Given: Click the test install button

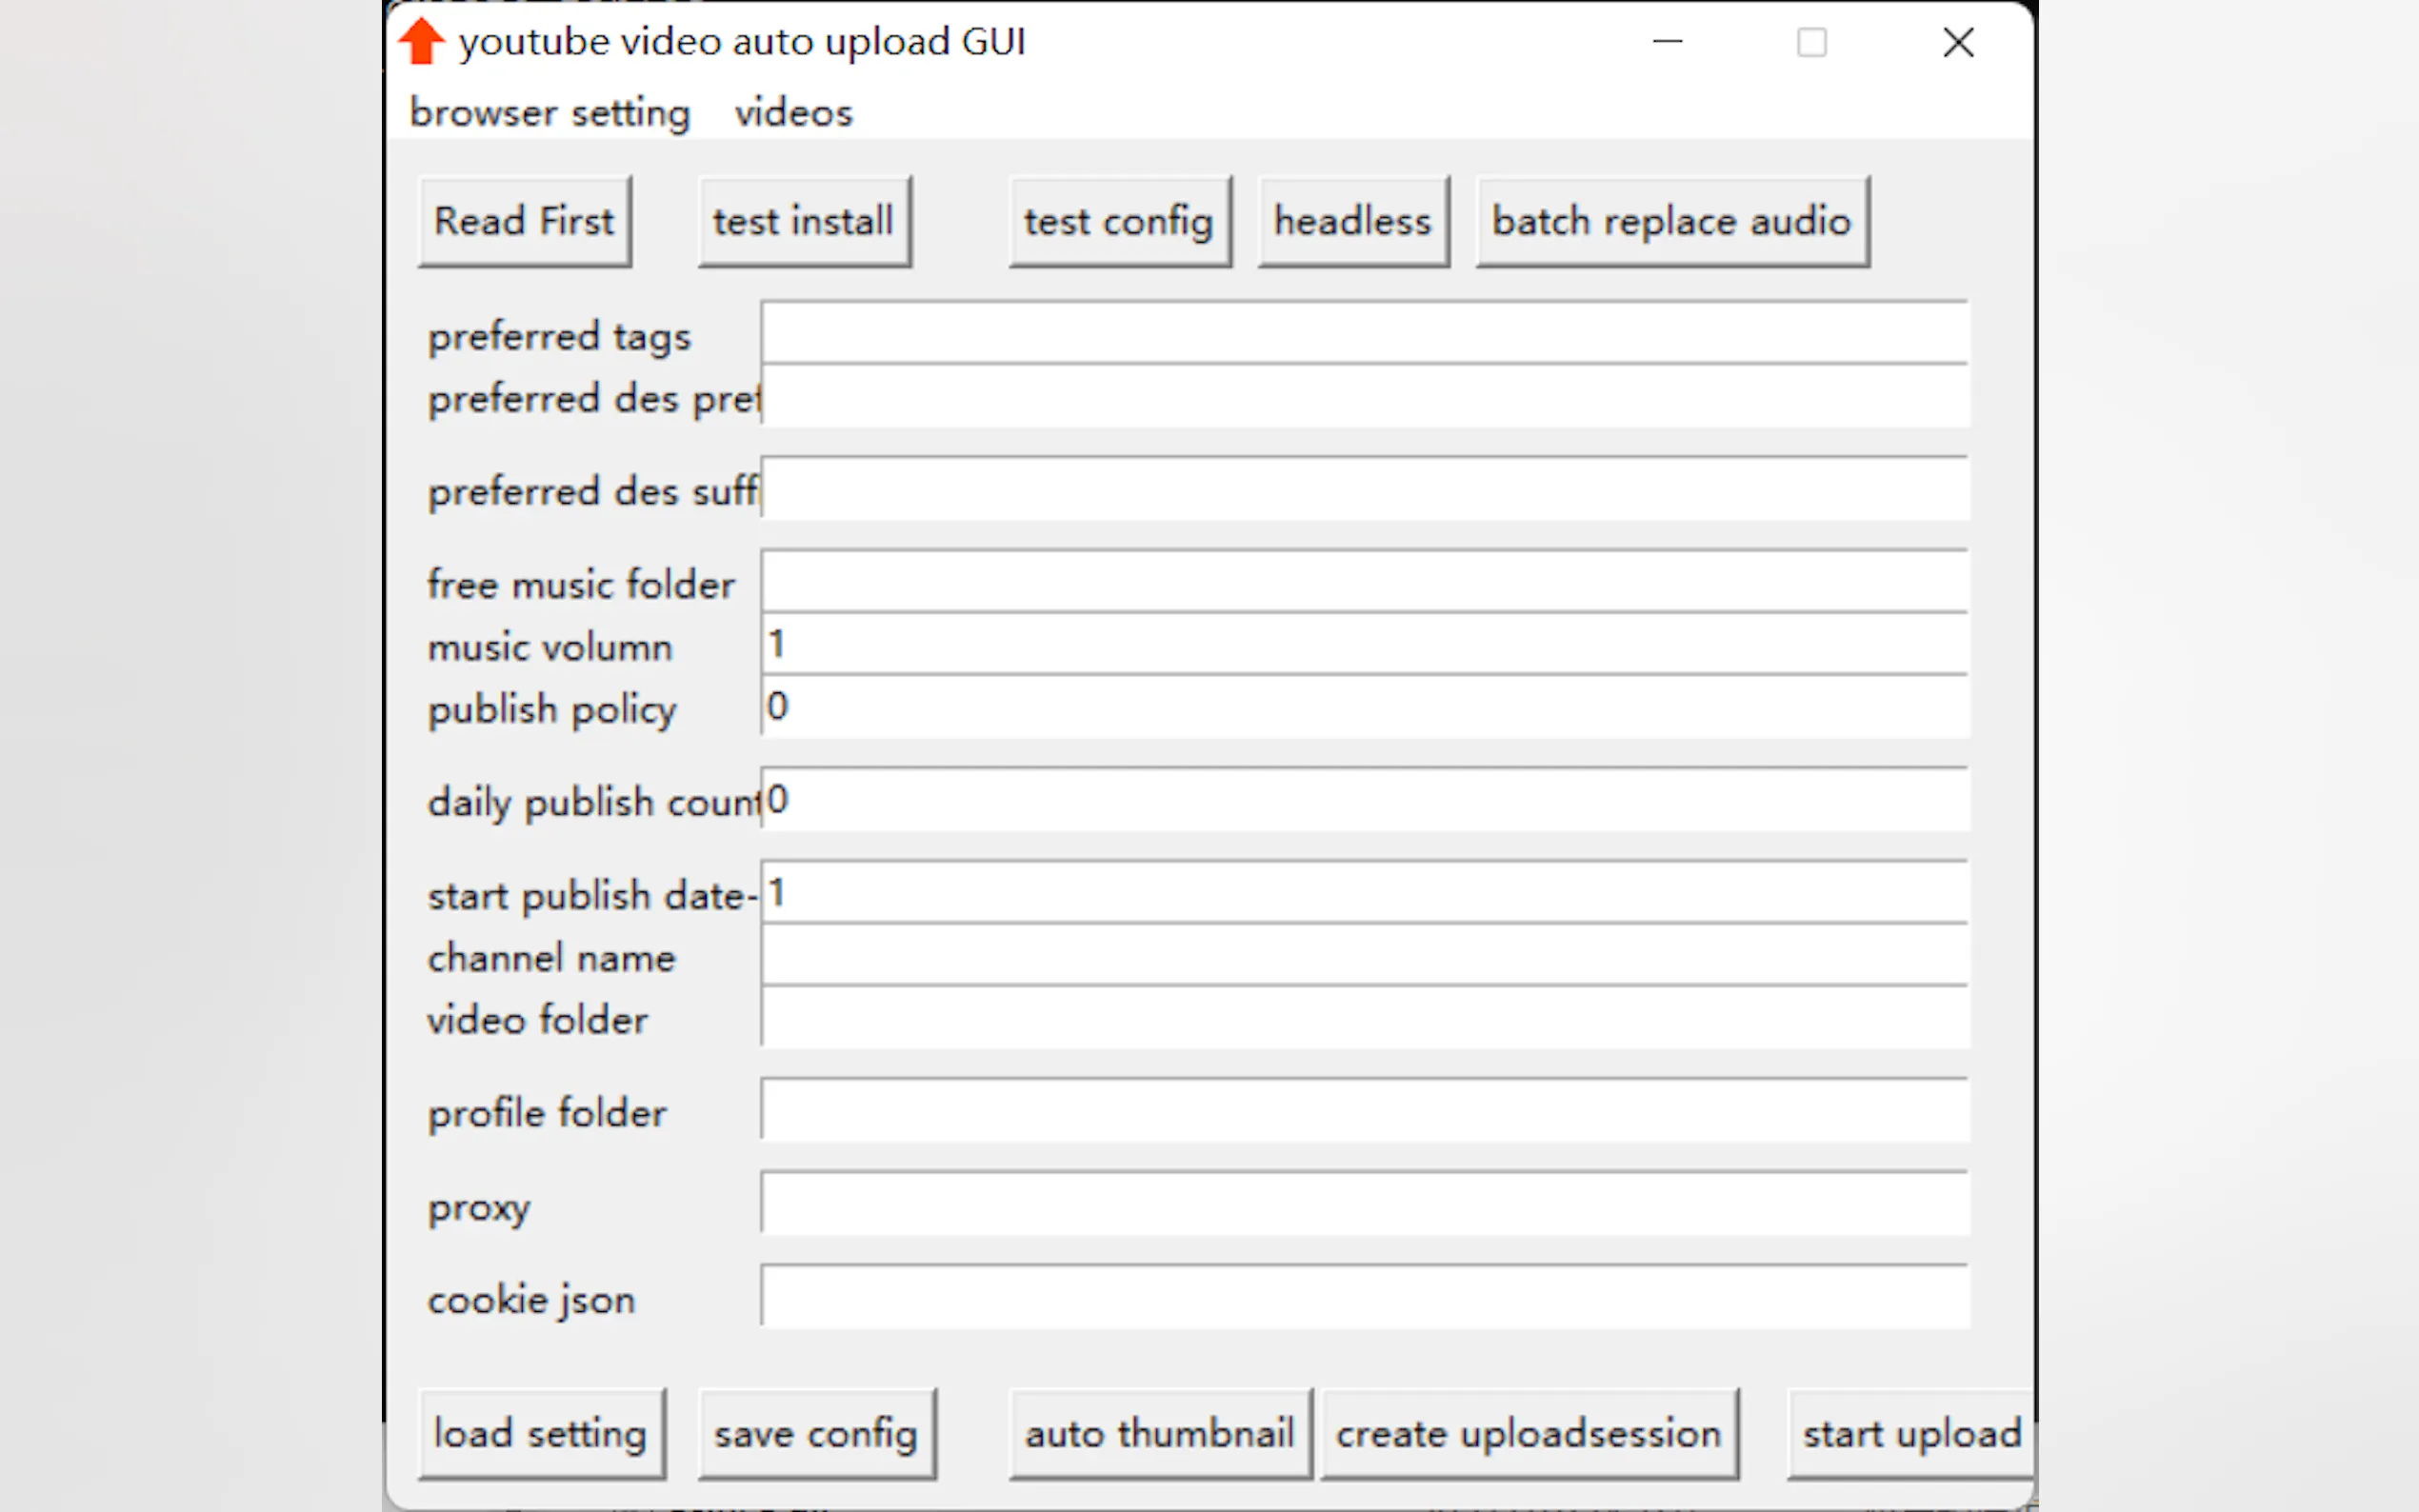Looking at the screenshot, I should [803, 221].
